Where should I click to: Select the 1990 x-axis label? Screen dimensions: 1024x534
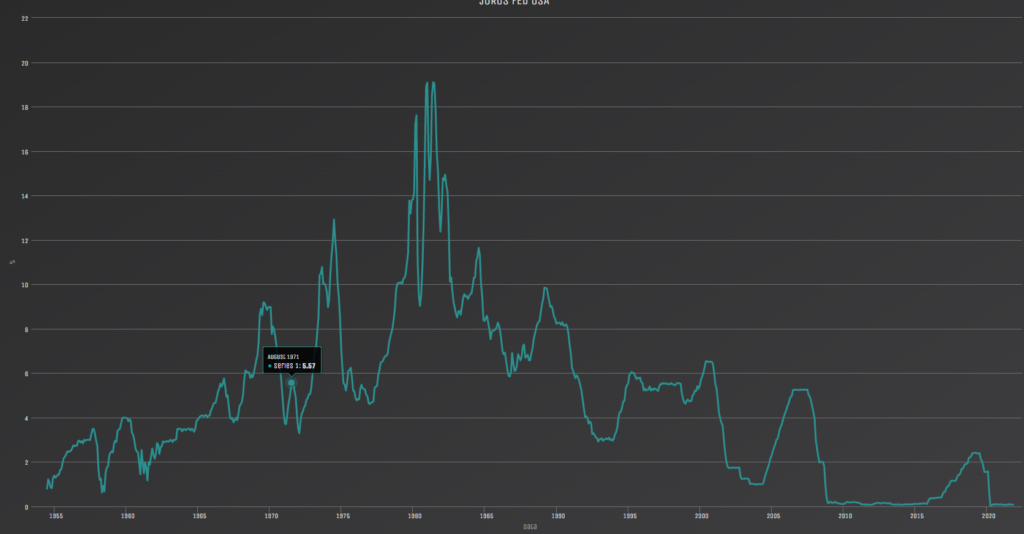[558, 516]
